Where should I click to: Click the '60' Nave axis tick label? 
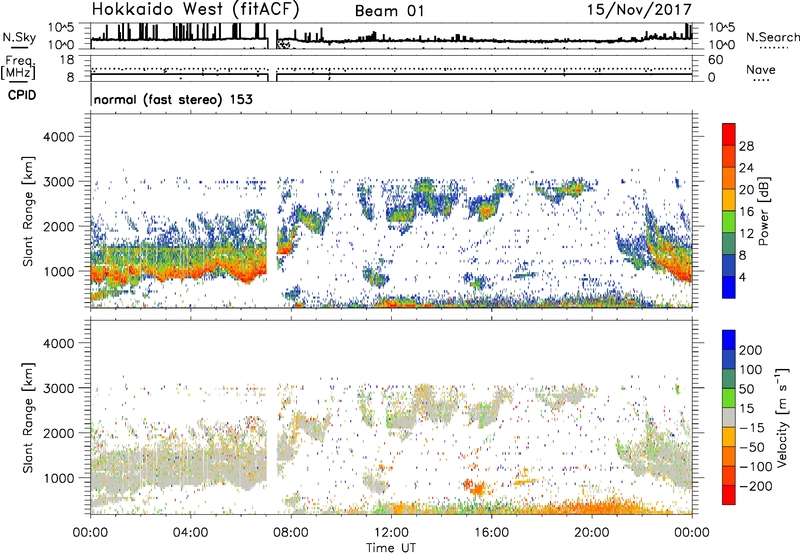[715, 60]
